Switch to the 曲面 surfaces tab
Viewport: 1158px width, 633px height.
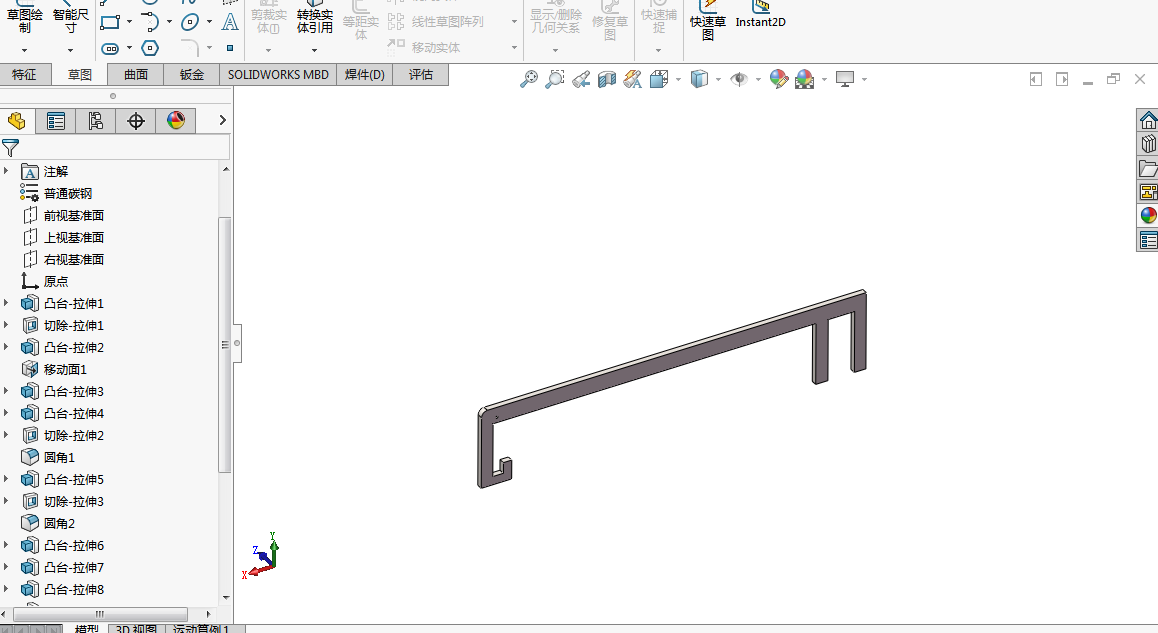pos(136,75)
